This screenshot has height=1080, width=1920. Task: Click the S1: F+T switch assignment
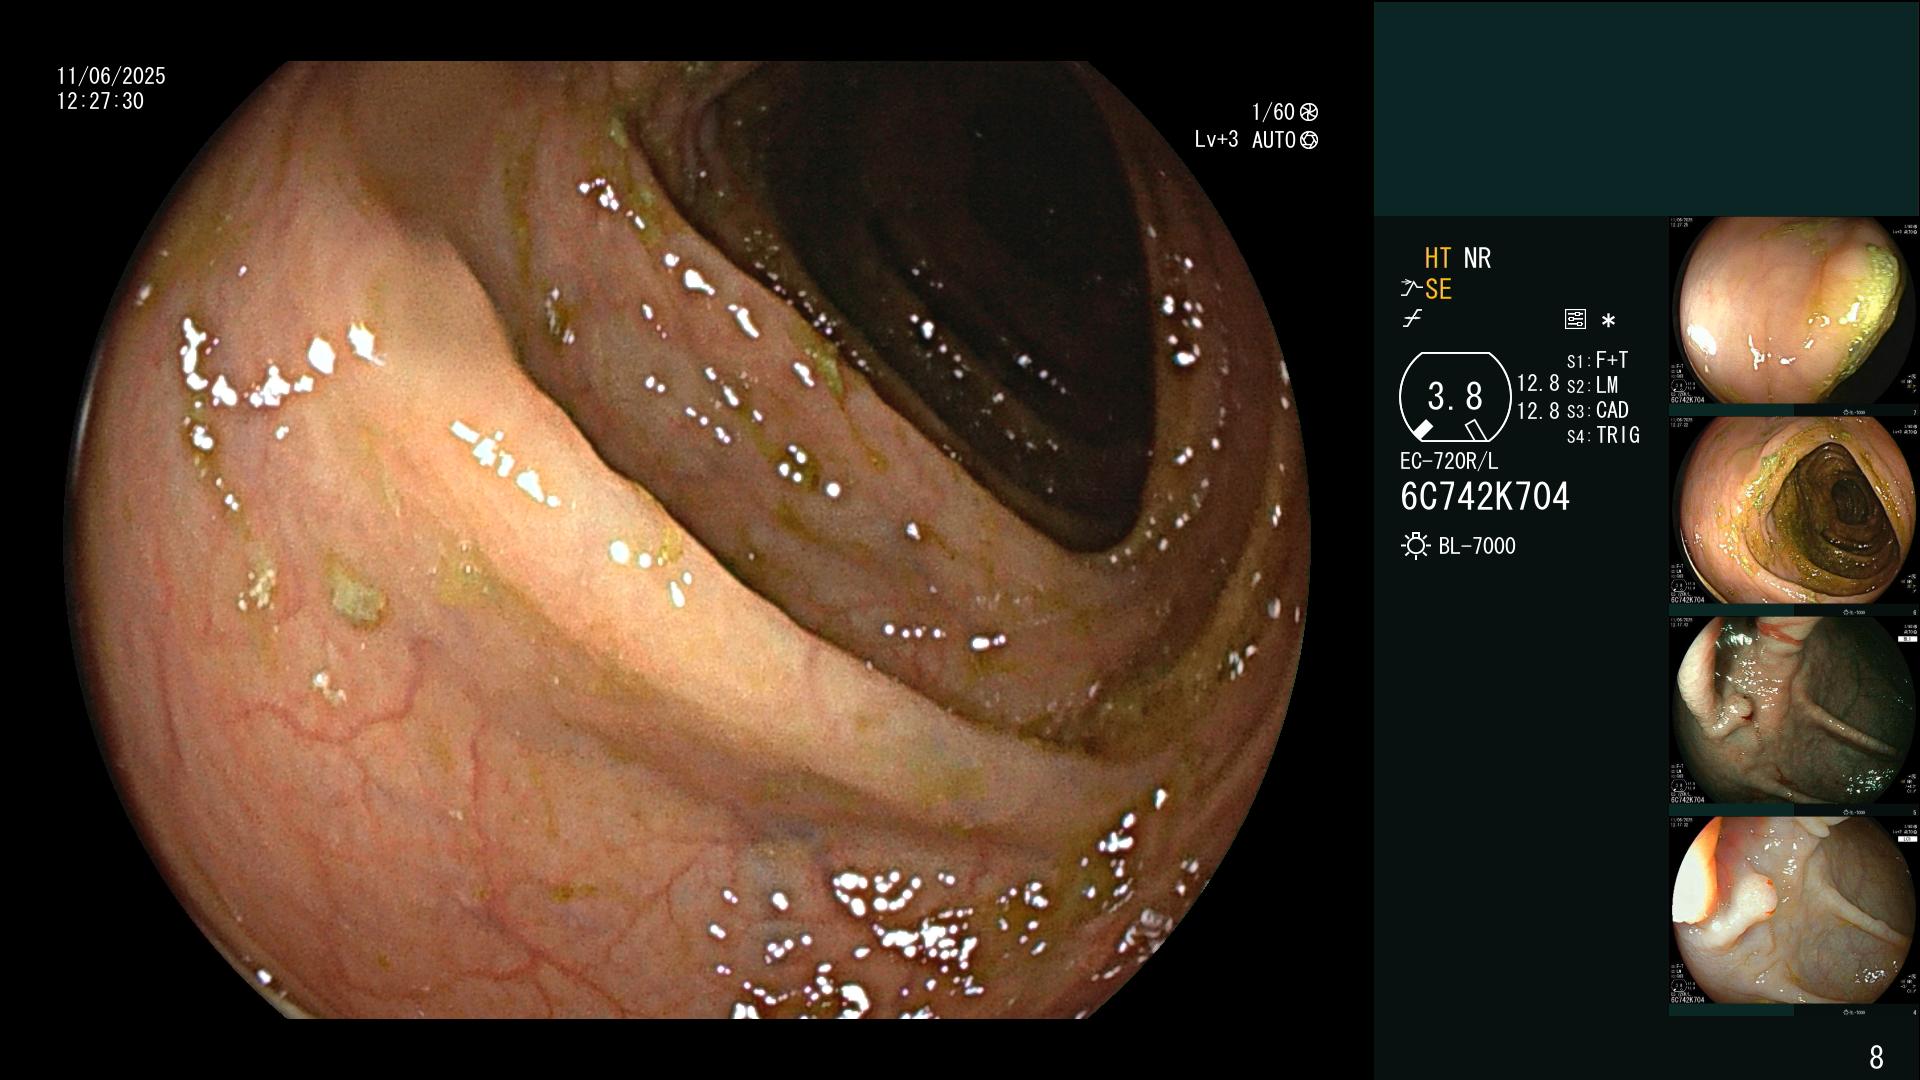(x=1597, y=360)
